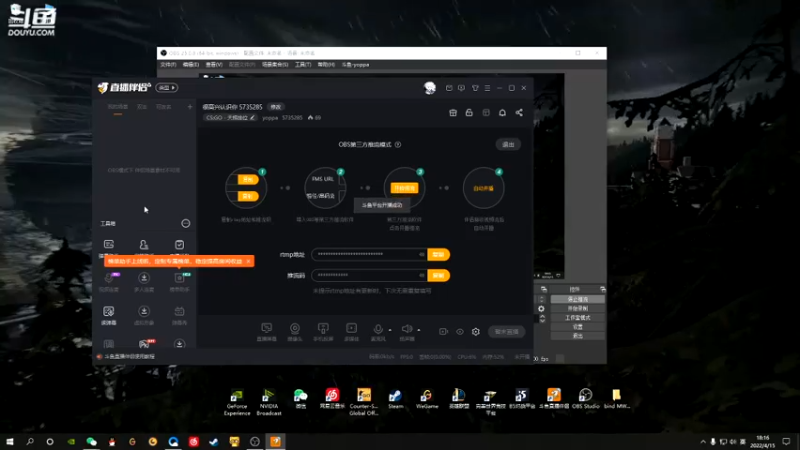Image resolution: width=800 pixels, height=450 pixels.
Task: Open the Scene Collection menu in OBS
Action: tap(275, 65)
